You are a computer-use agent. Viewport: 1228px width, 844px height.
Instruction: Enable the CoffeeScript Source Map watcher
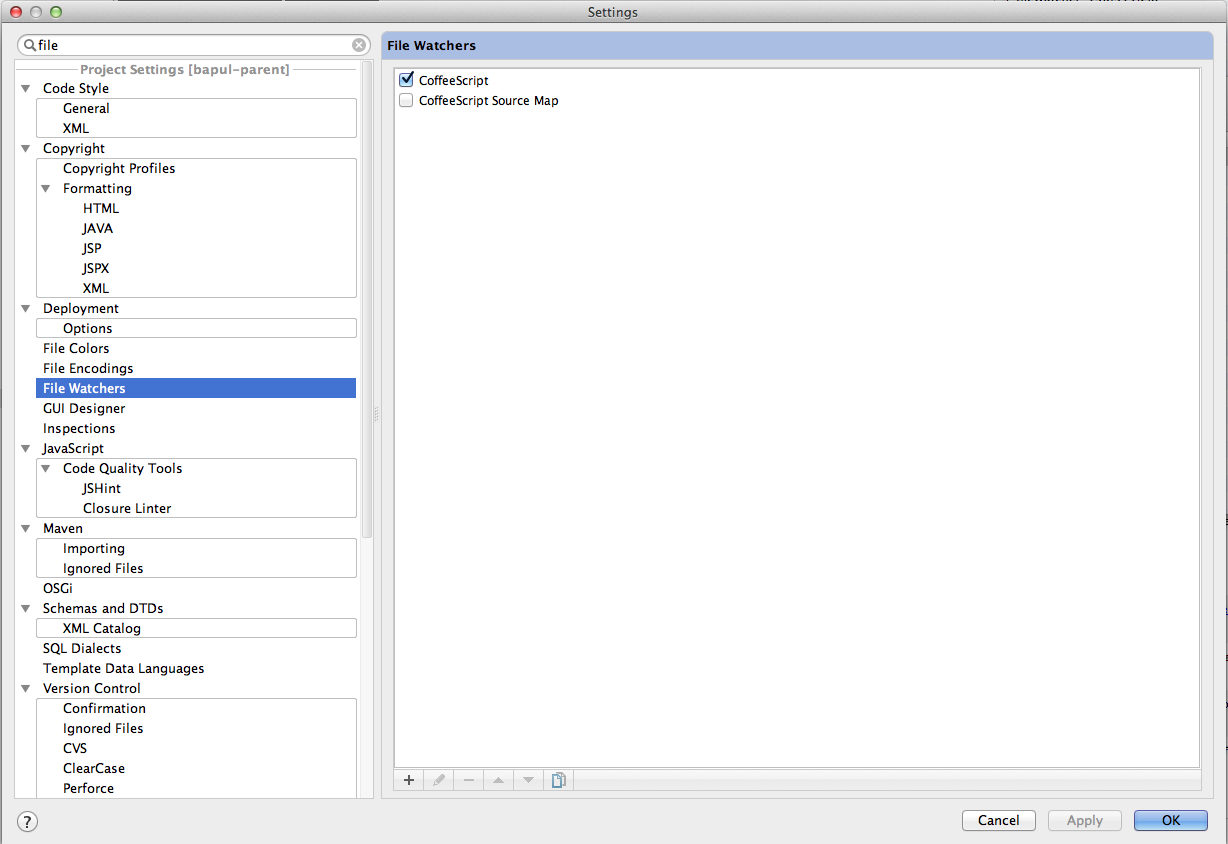406,101
